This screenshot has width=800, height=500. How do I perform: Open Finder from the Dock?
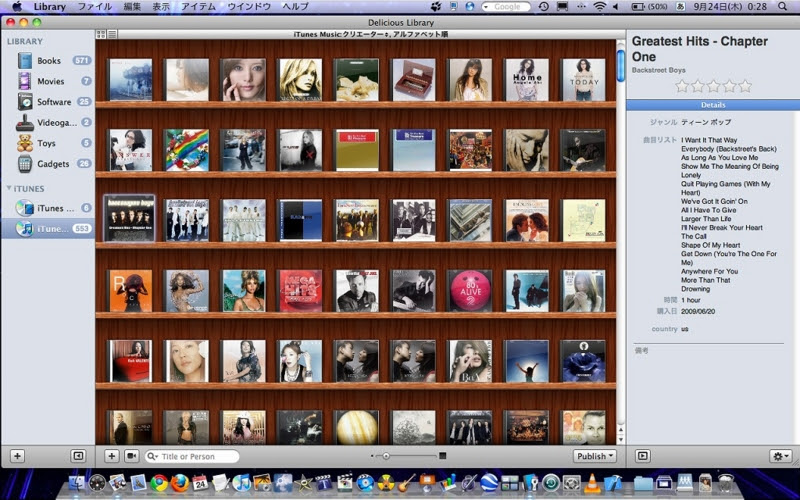pos(77,482)
